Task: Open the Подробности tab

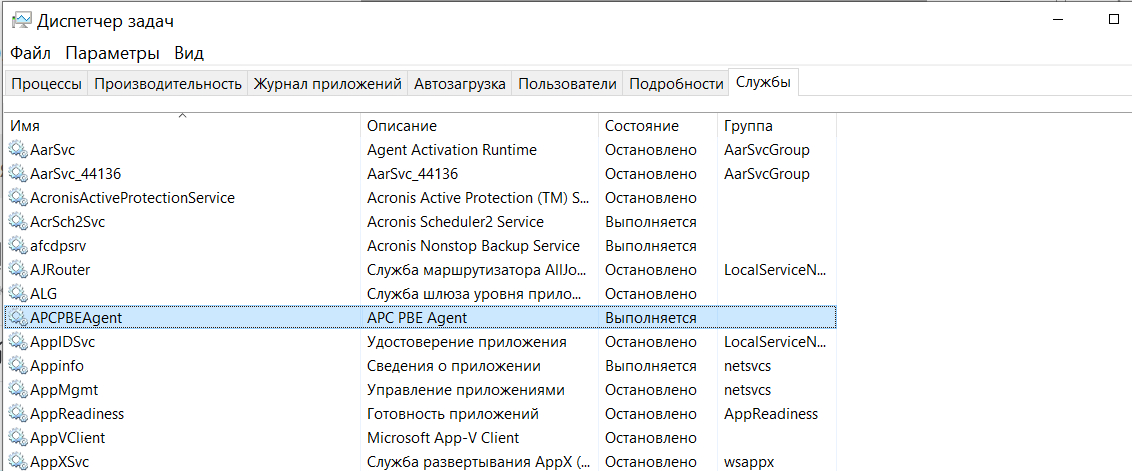Action: point(676,84)
